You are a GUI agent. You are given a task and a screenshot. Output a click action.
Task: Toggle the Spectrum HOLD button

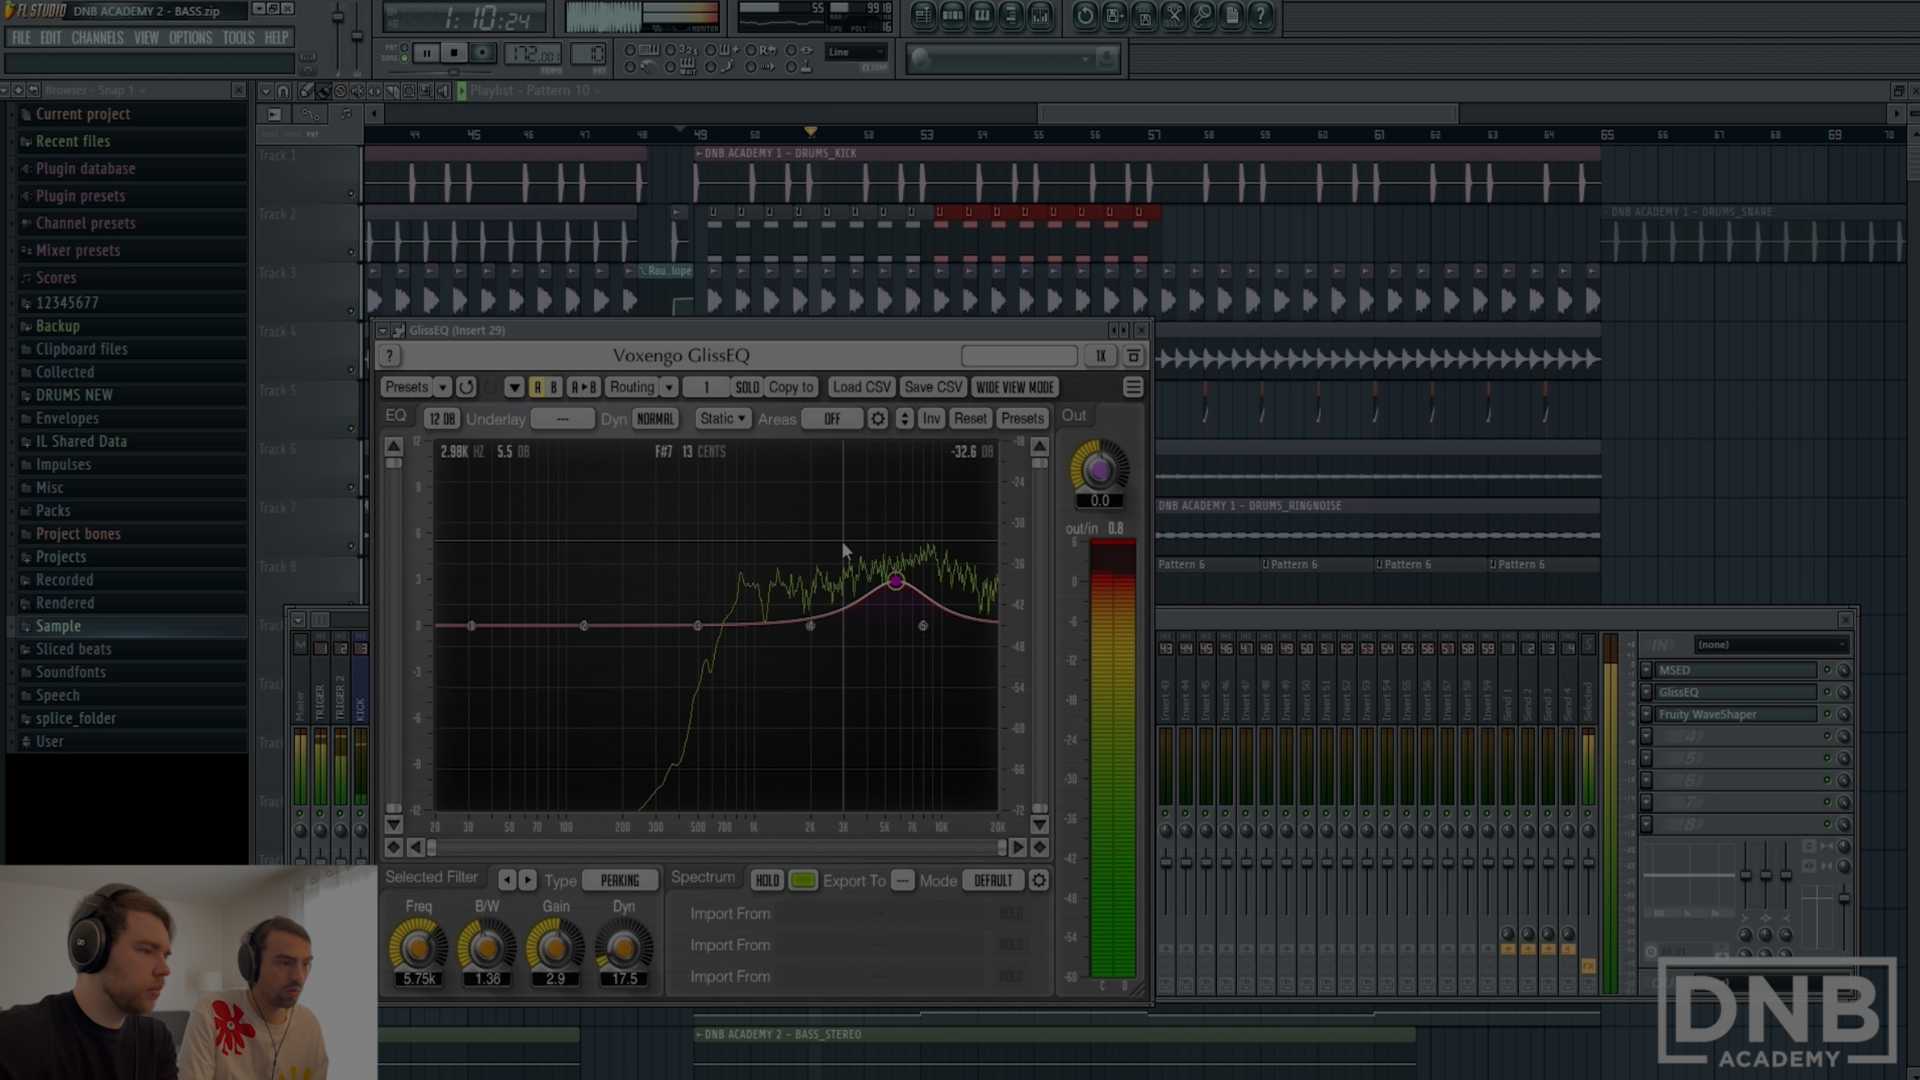(767, 880)
